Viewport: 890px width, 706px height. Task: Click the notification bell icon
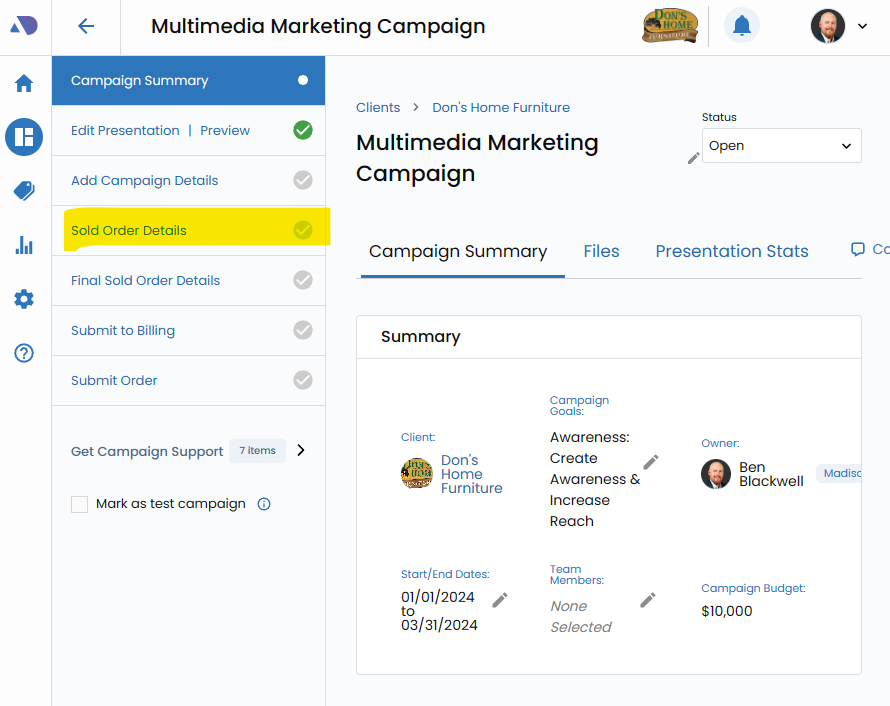point(741,26)
